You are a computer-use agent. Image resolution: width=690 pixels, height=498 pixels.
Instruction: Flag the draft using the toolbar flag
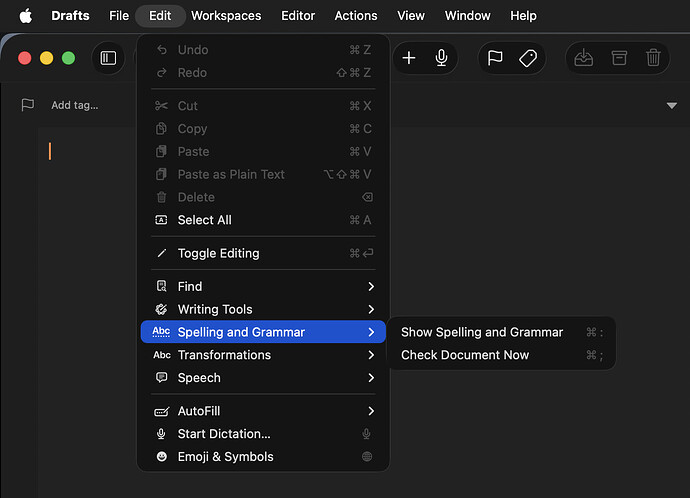pos(495,58)
